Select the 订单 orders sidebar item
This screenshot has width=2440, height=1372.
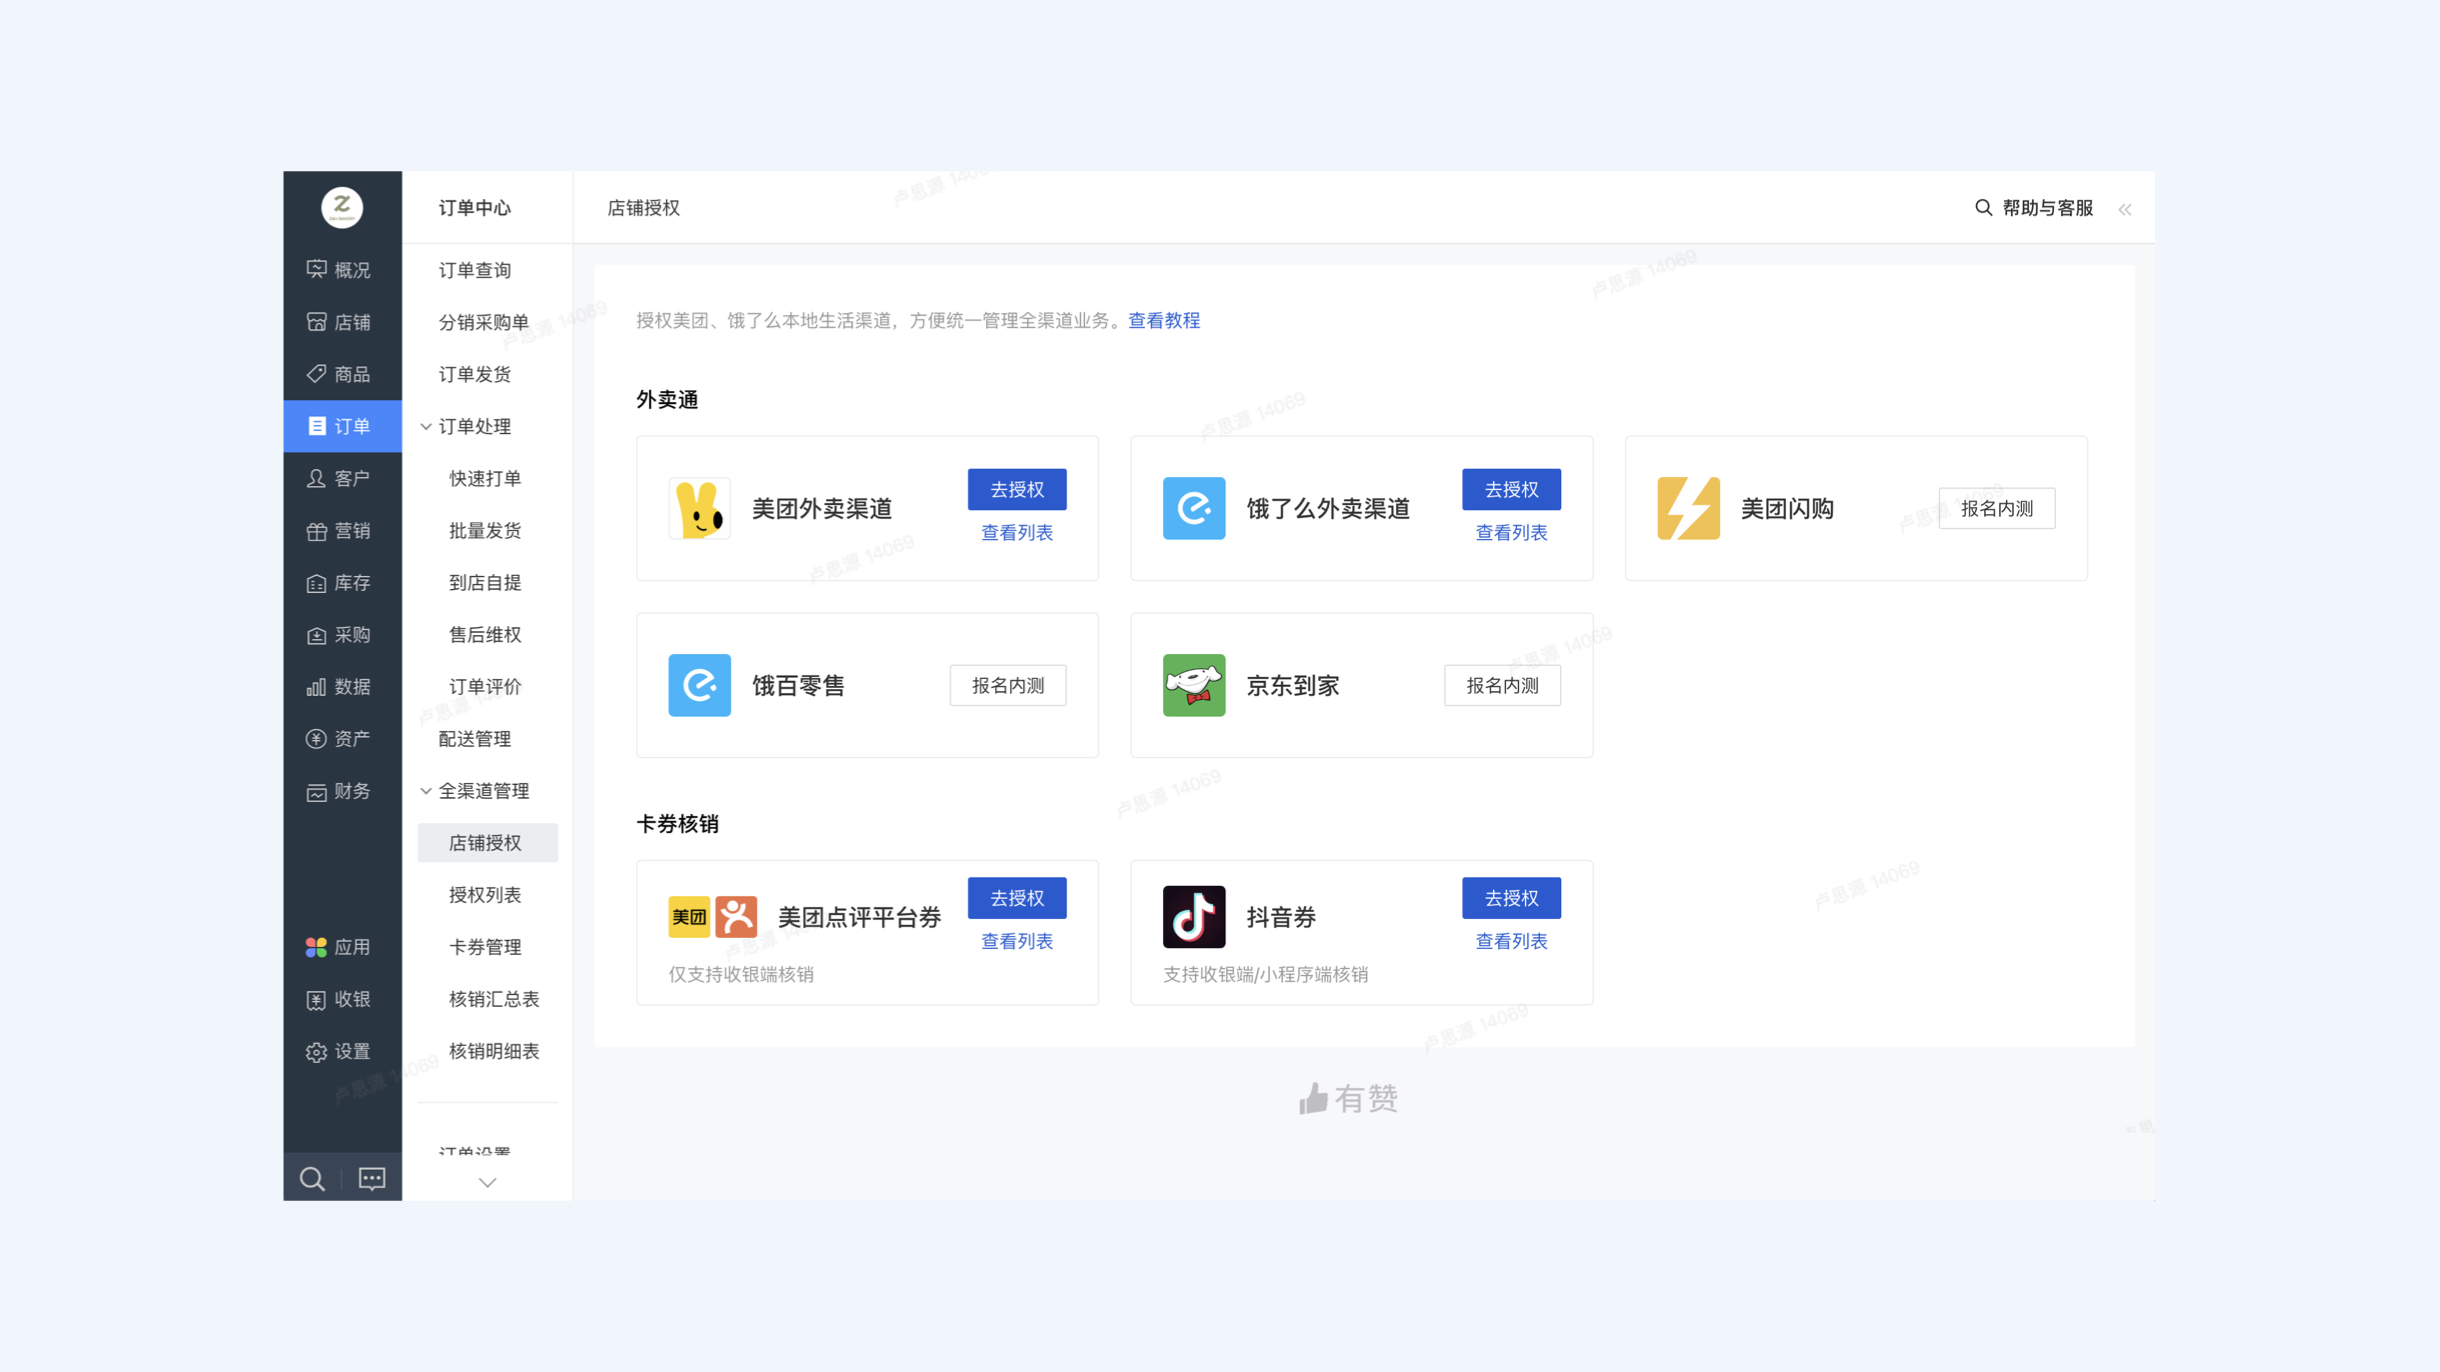point(342,426)
